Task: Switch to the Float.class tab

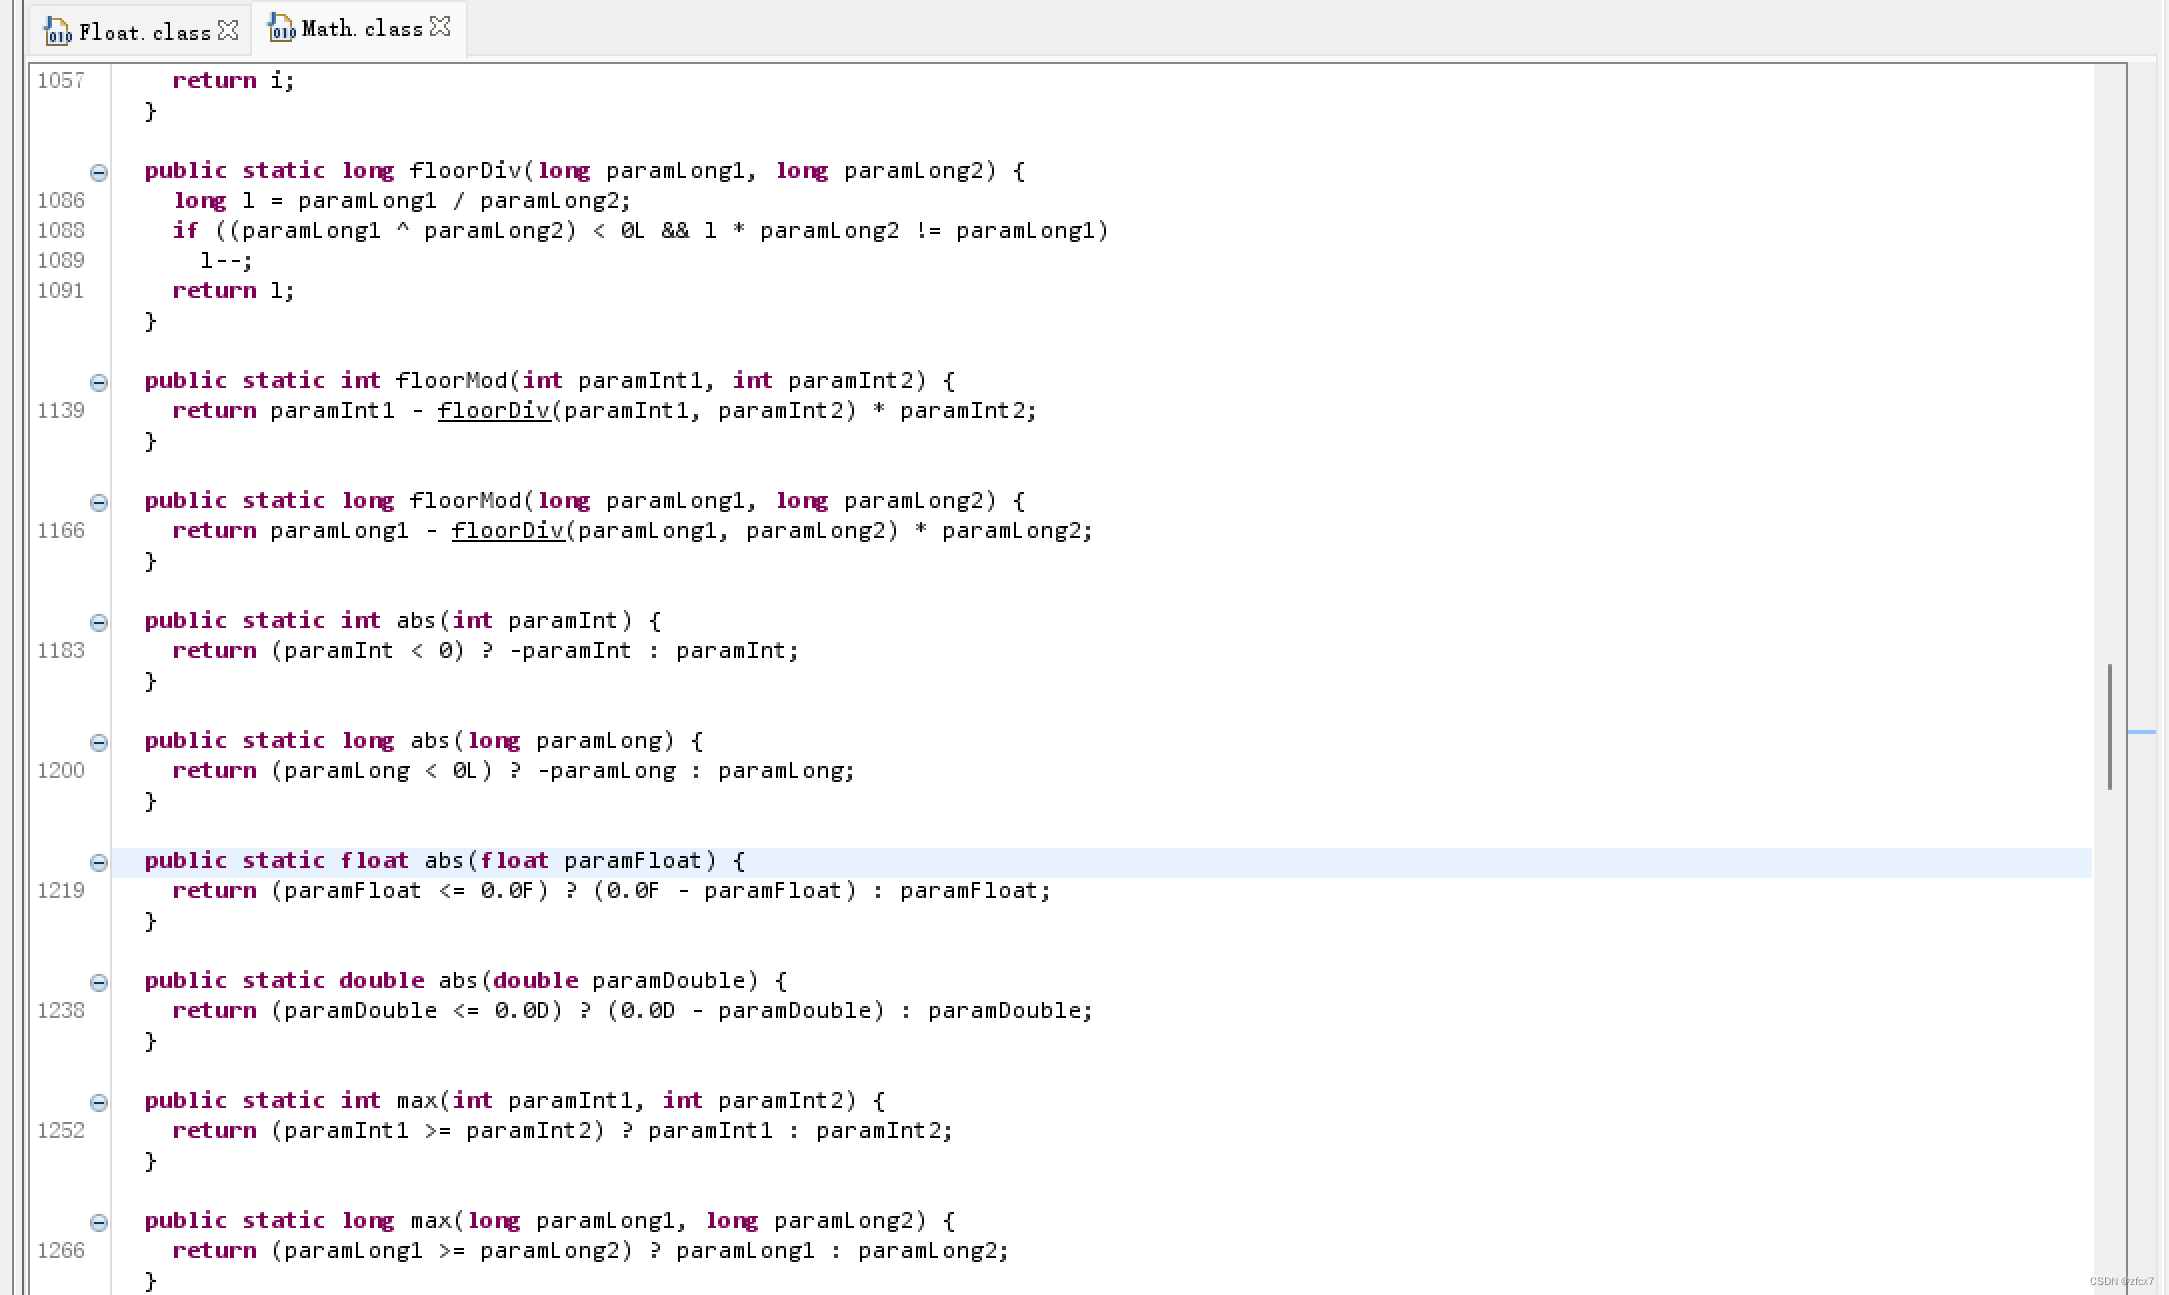Action: click(144, 32)
